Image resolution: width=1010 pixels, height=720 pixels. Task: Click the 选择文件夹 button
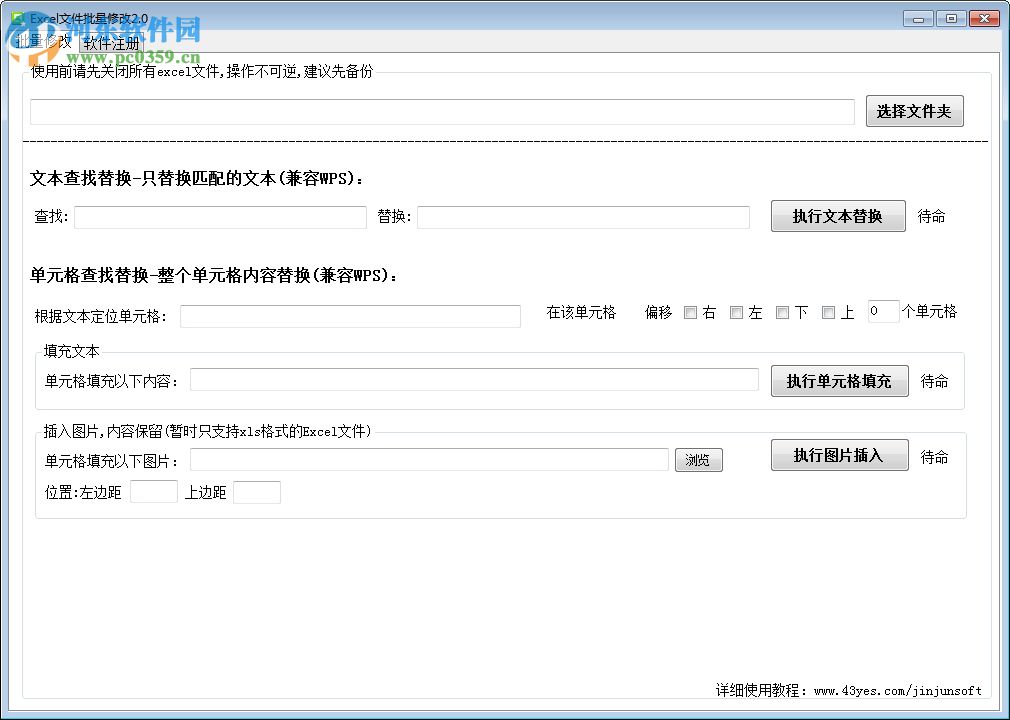914,111
